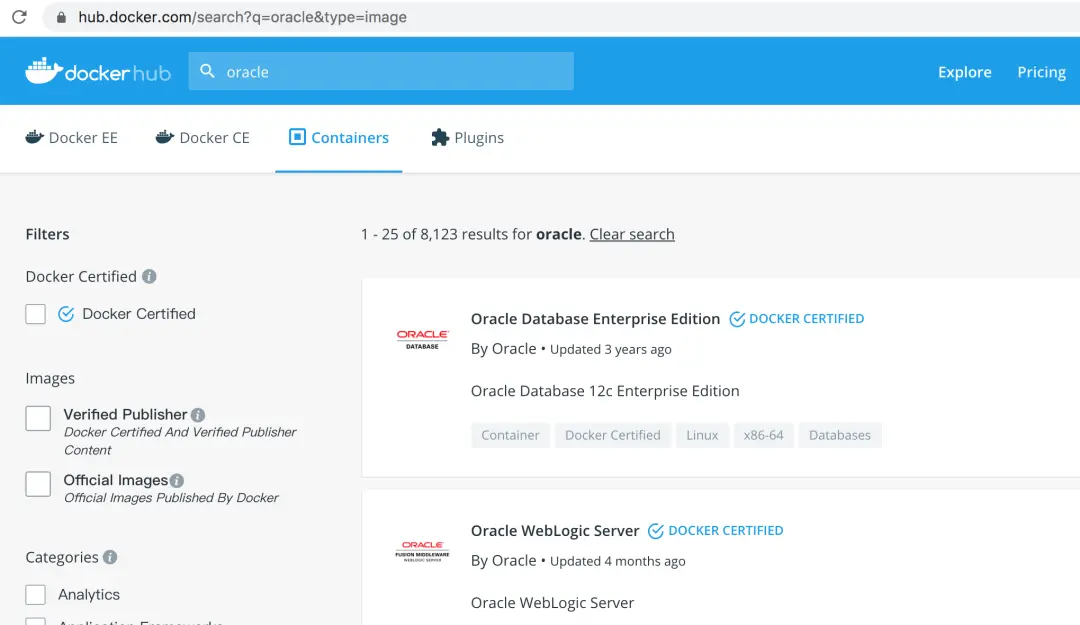The width and height of the screenshot is (1080, 625).
Task: Click the browser address bar URL
Action: point(242,17)
